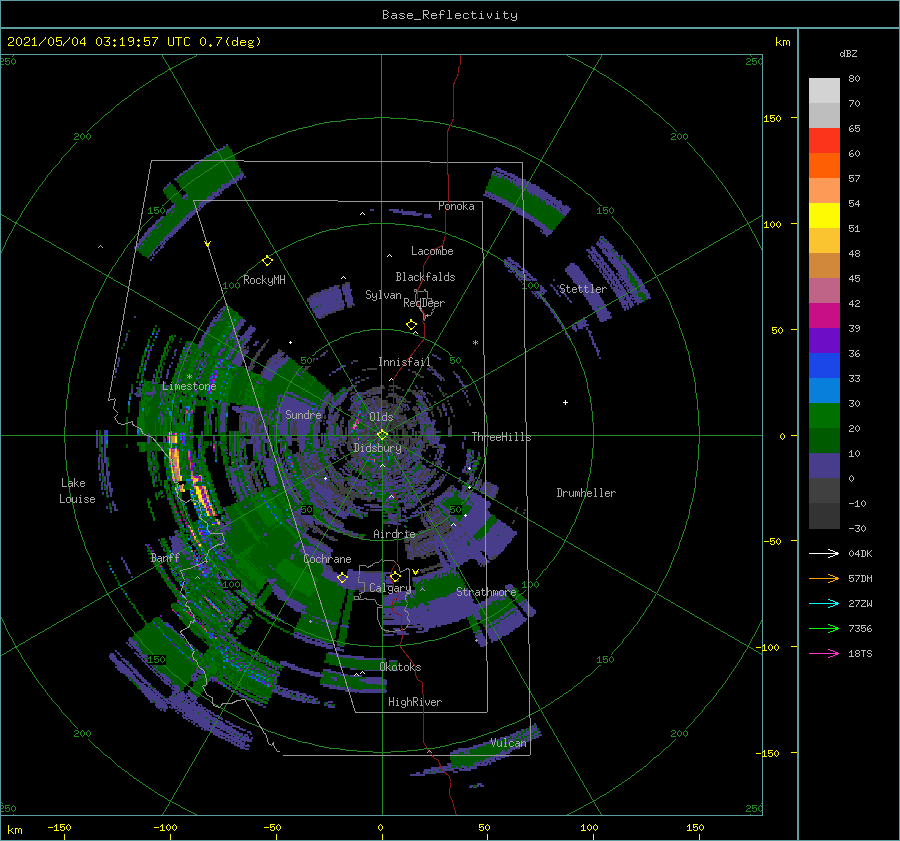
Task: Click the legend value -30
Action: [x=857, y=529]
